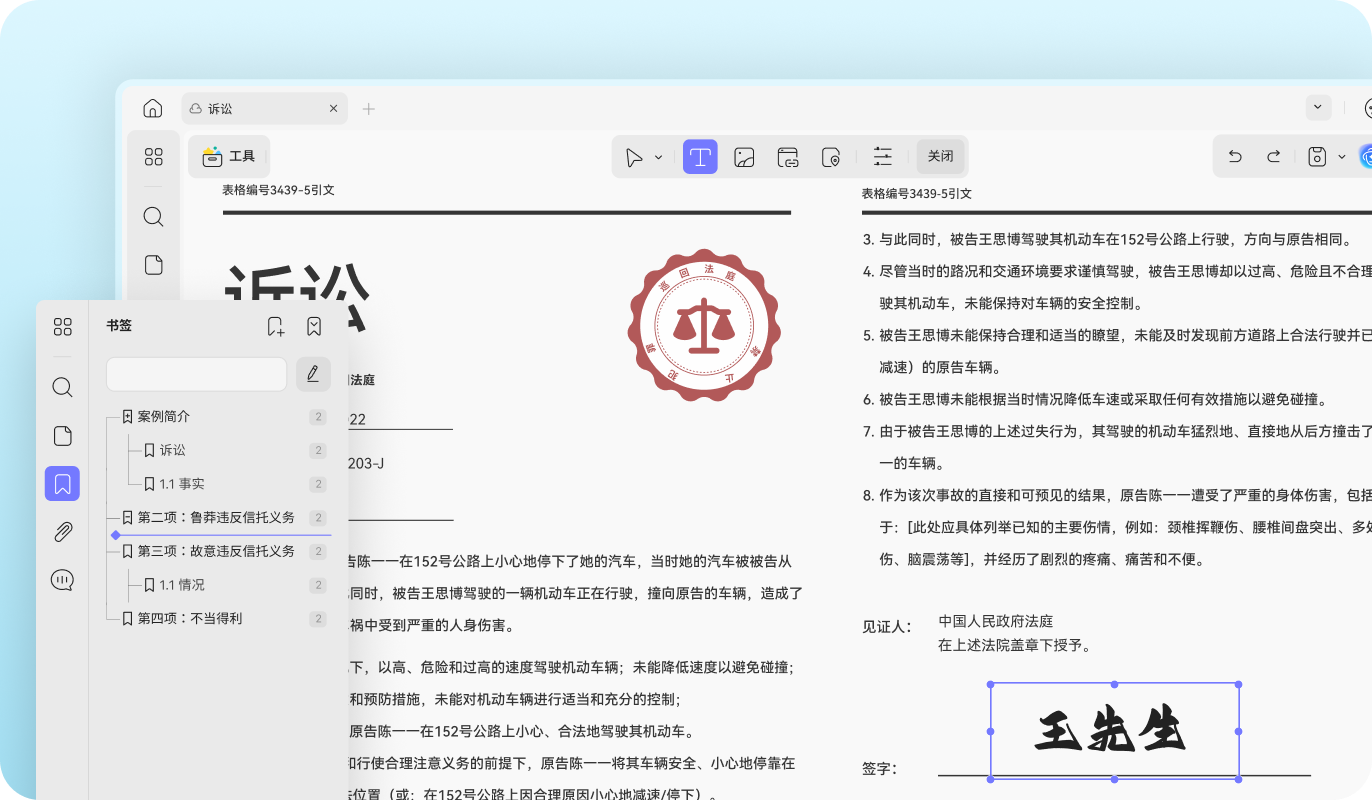Image resolution: width=1372 pixels, height=800 pixels.
Task: Click the 表格编号3439-5引文 header on left page
Action: 278,190
